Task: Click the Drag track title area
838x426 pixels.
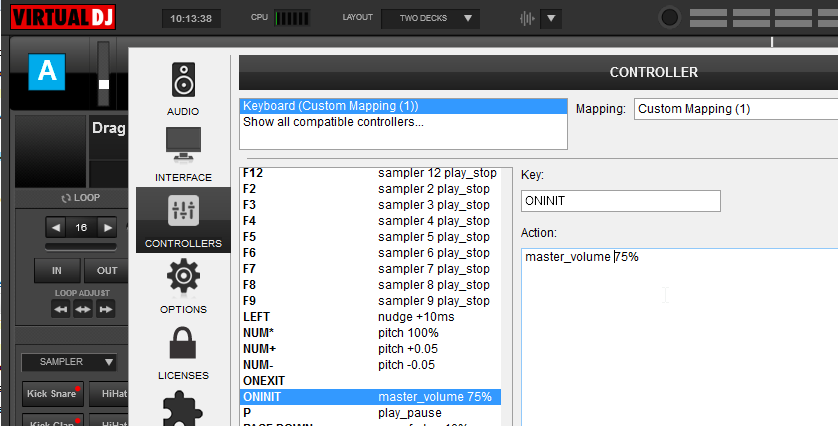Action: pos(109,128)
